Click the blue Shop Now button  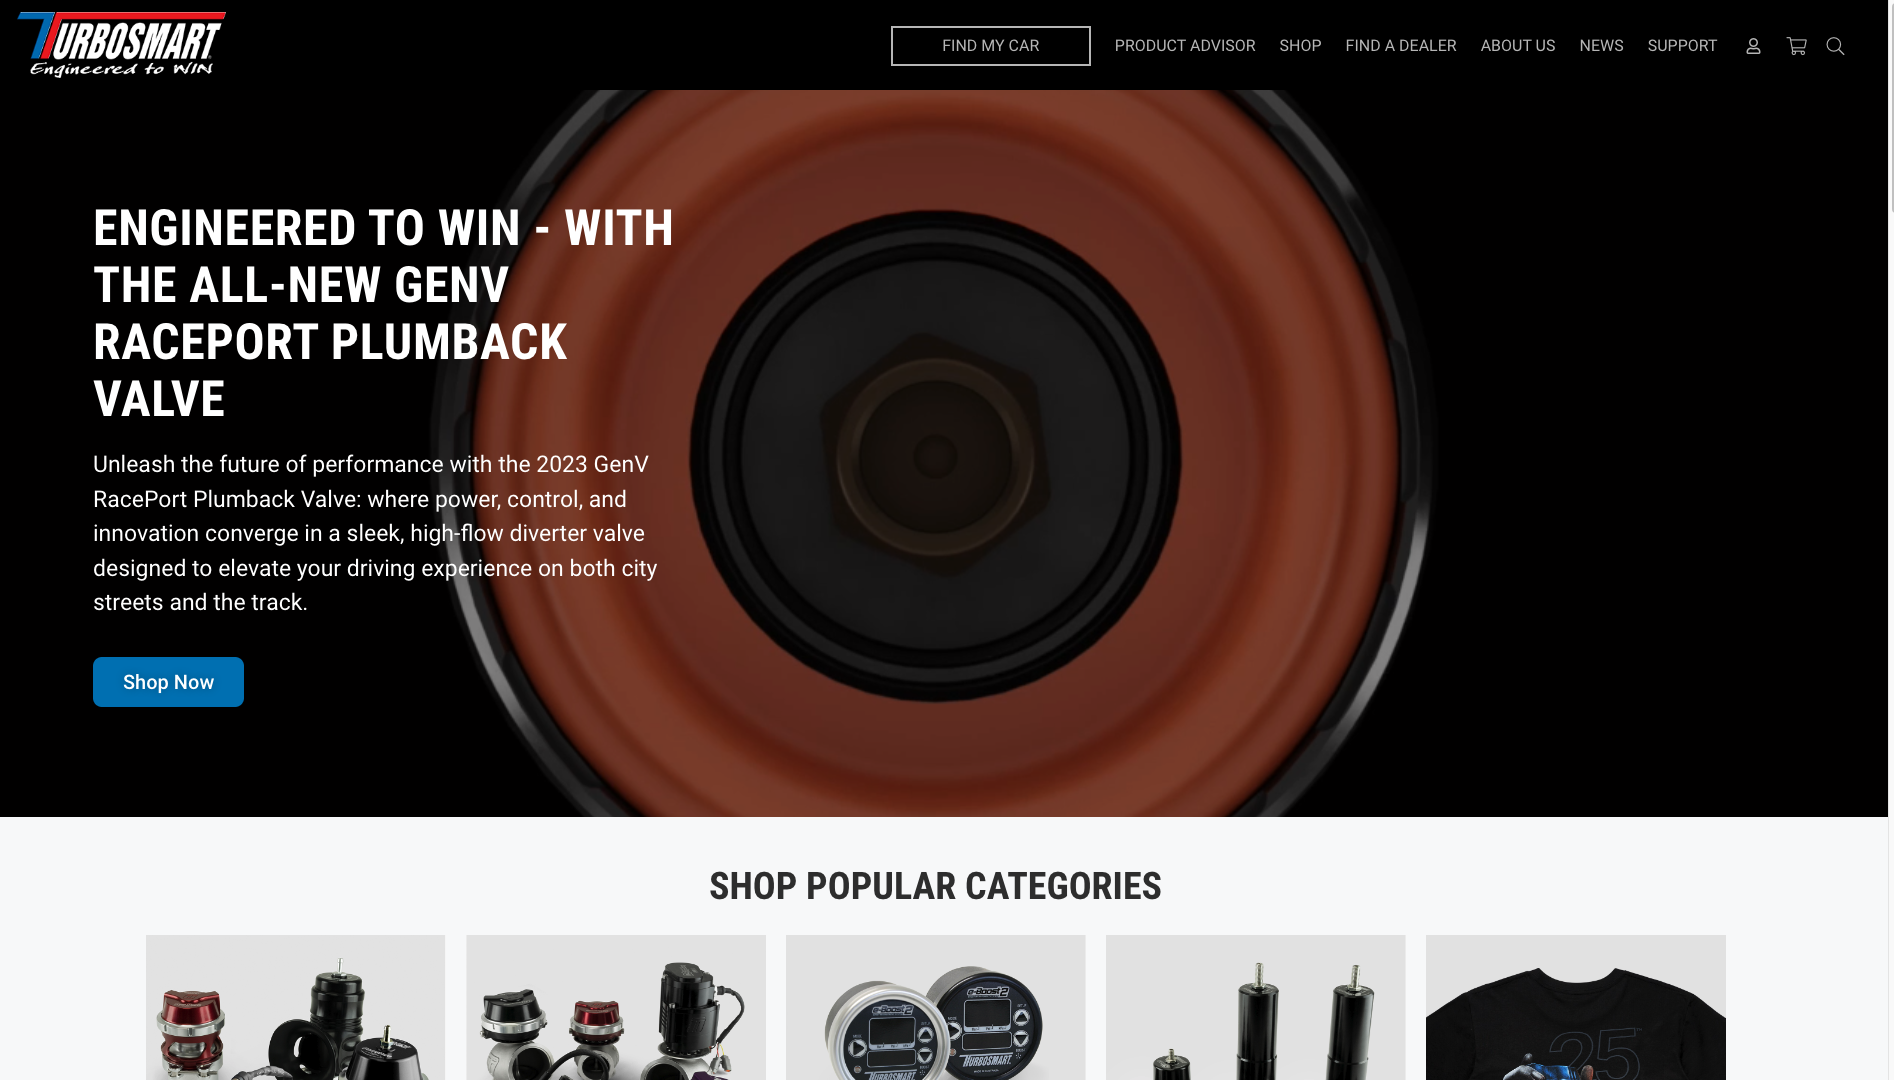tap(168, 682)
